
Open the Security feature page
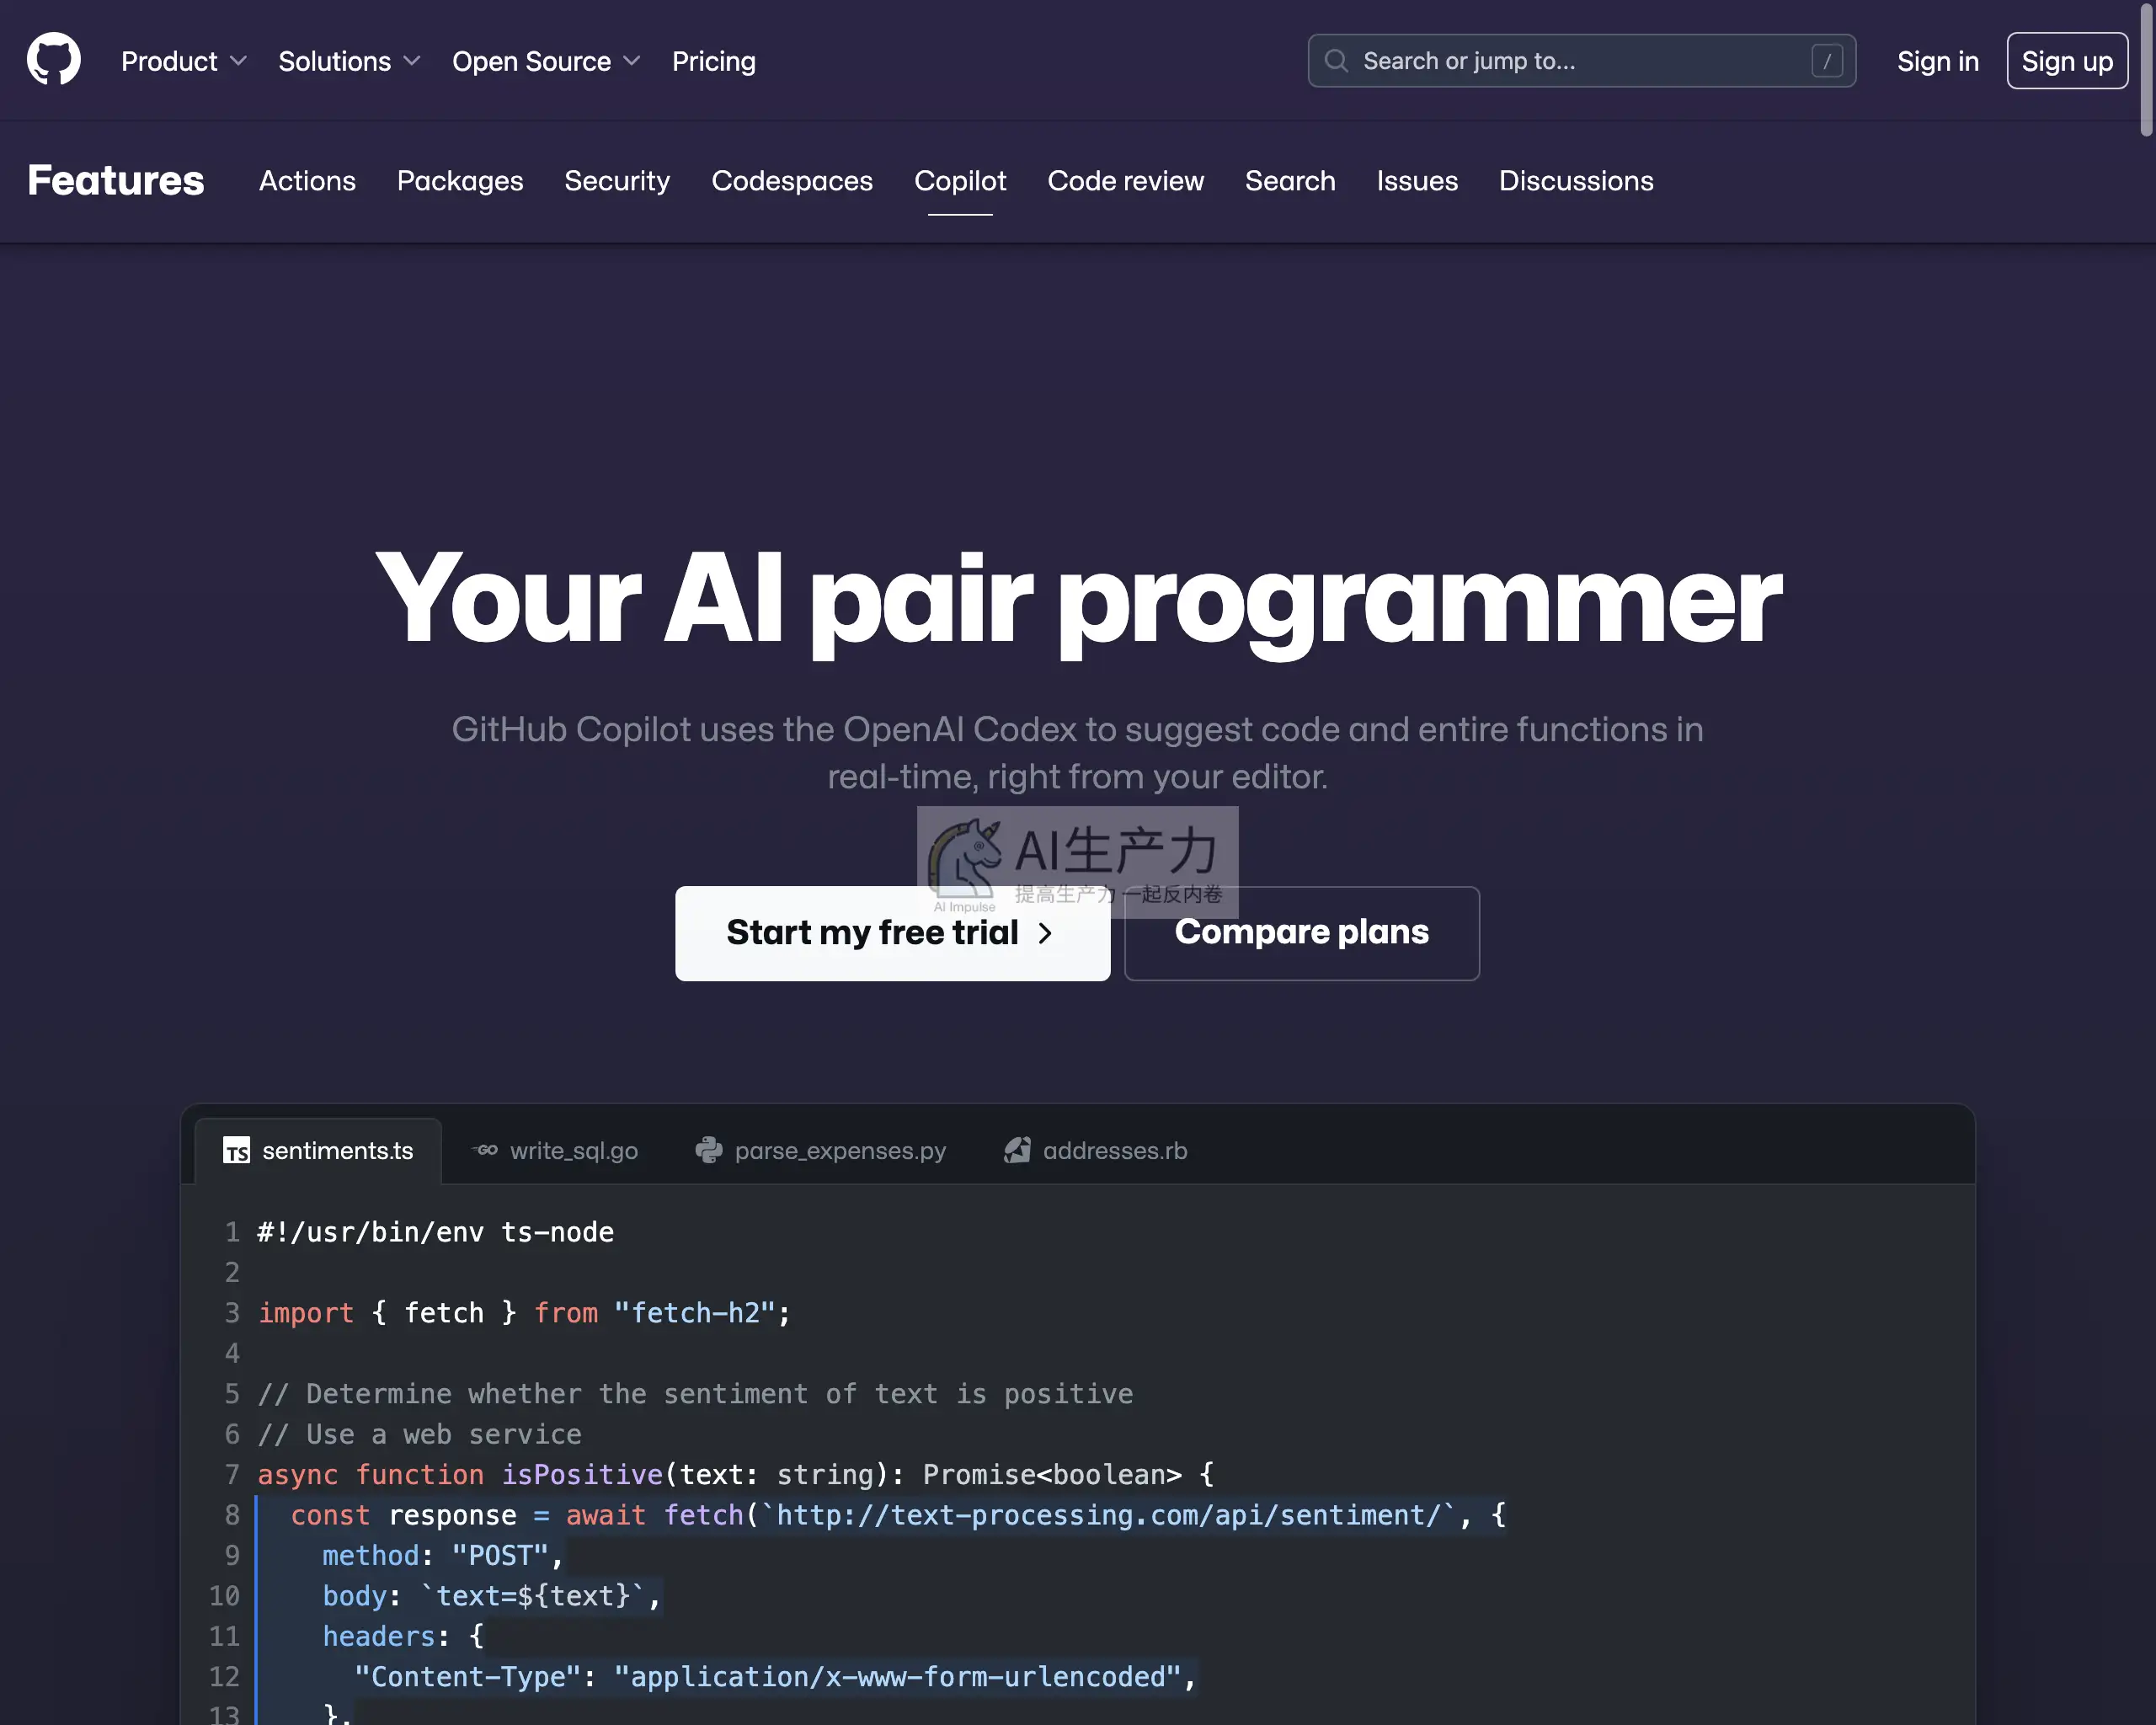click(x=617, y=181)
